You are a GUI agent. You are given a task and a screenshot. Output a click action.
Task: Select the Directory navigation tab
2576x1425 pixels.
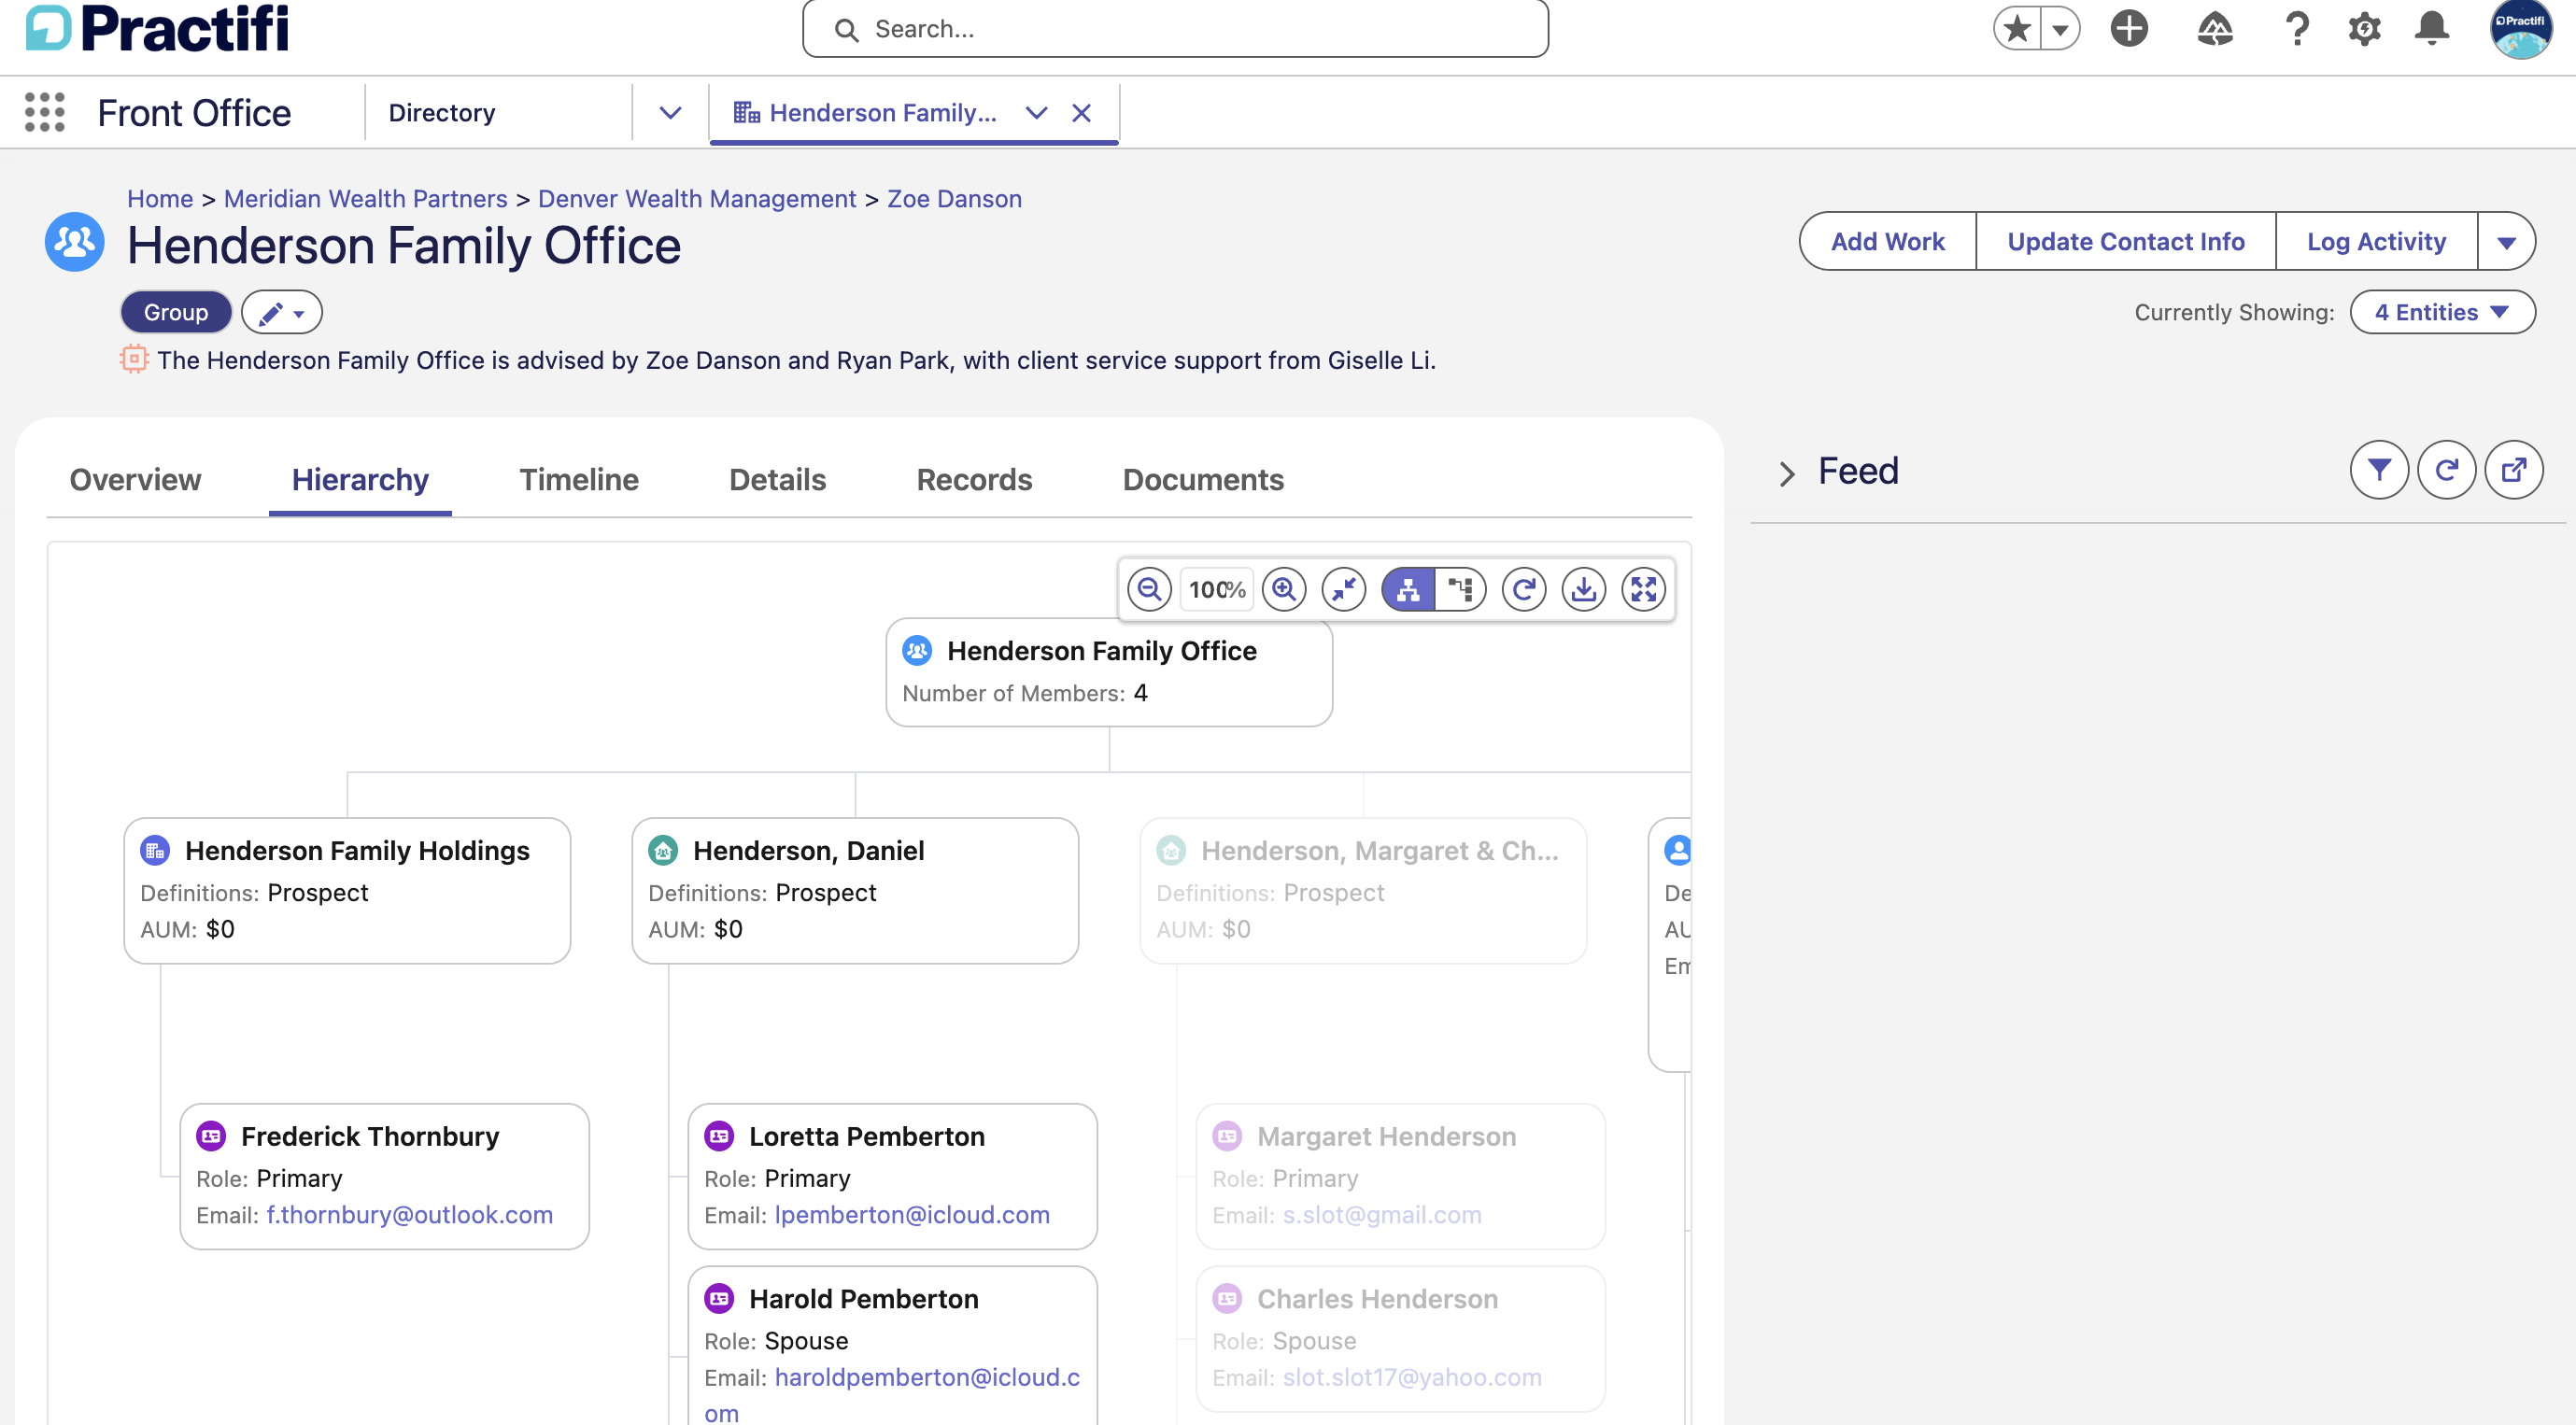442,113
